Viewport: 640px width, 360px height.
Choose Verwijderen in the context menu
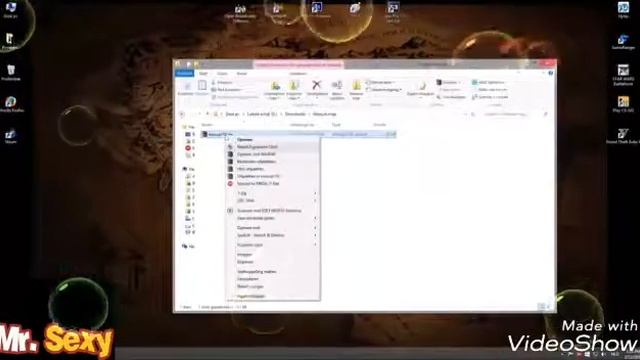click(273, 279)
